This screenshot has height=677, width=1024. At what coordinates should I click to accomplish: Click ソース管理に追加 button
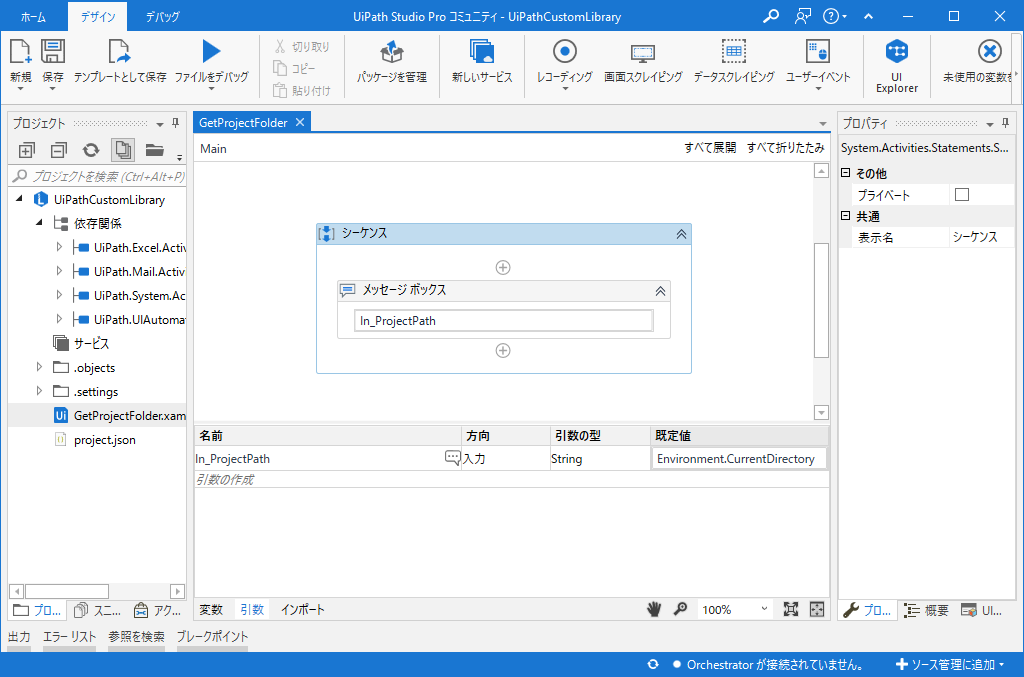(950, 665)
